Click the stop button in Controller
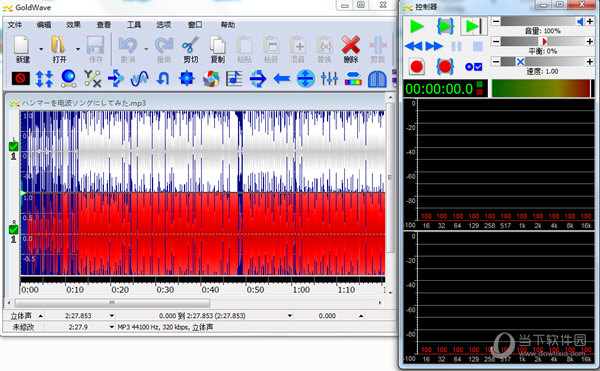600x371 pixels. click(x=478, y=46)
